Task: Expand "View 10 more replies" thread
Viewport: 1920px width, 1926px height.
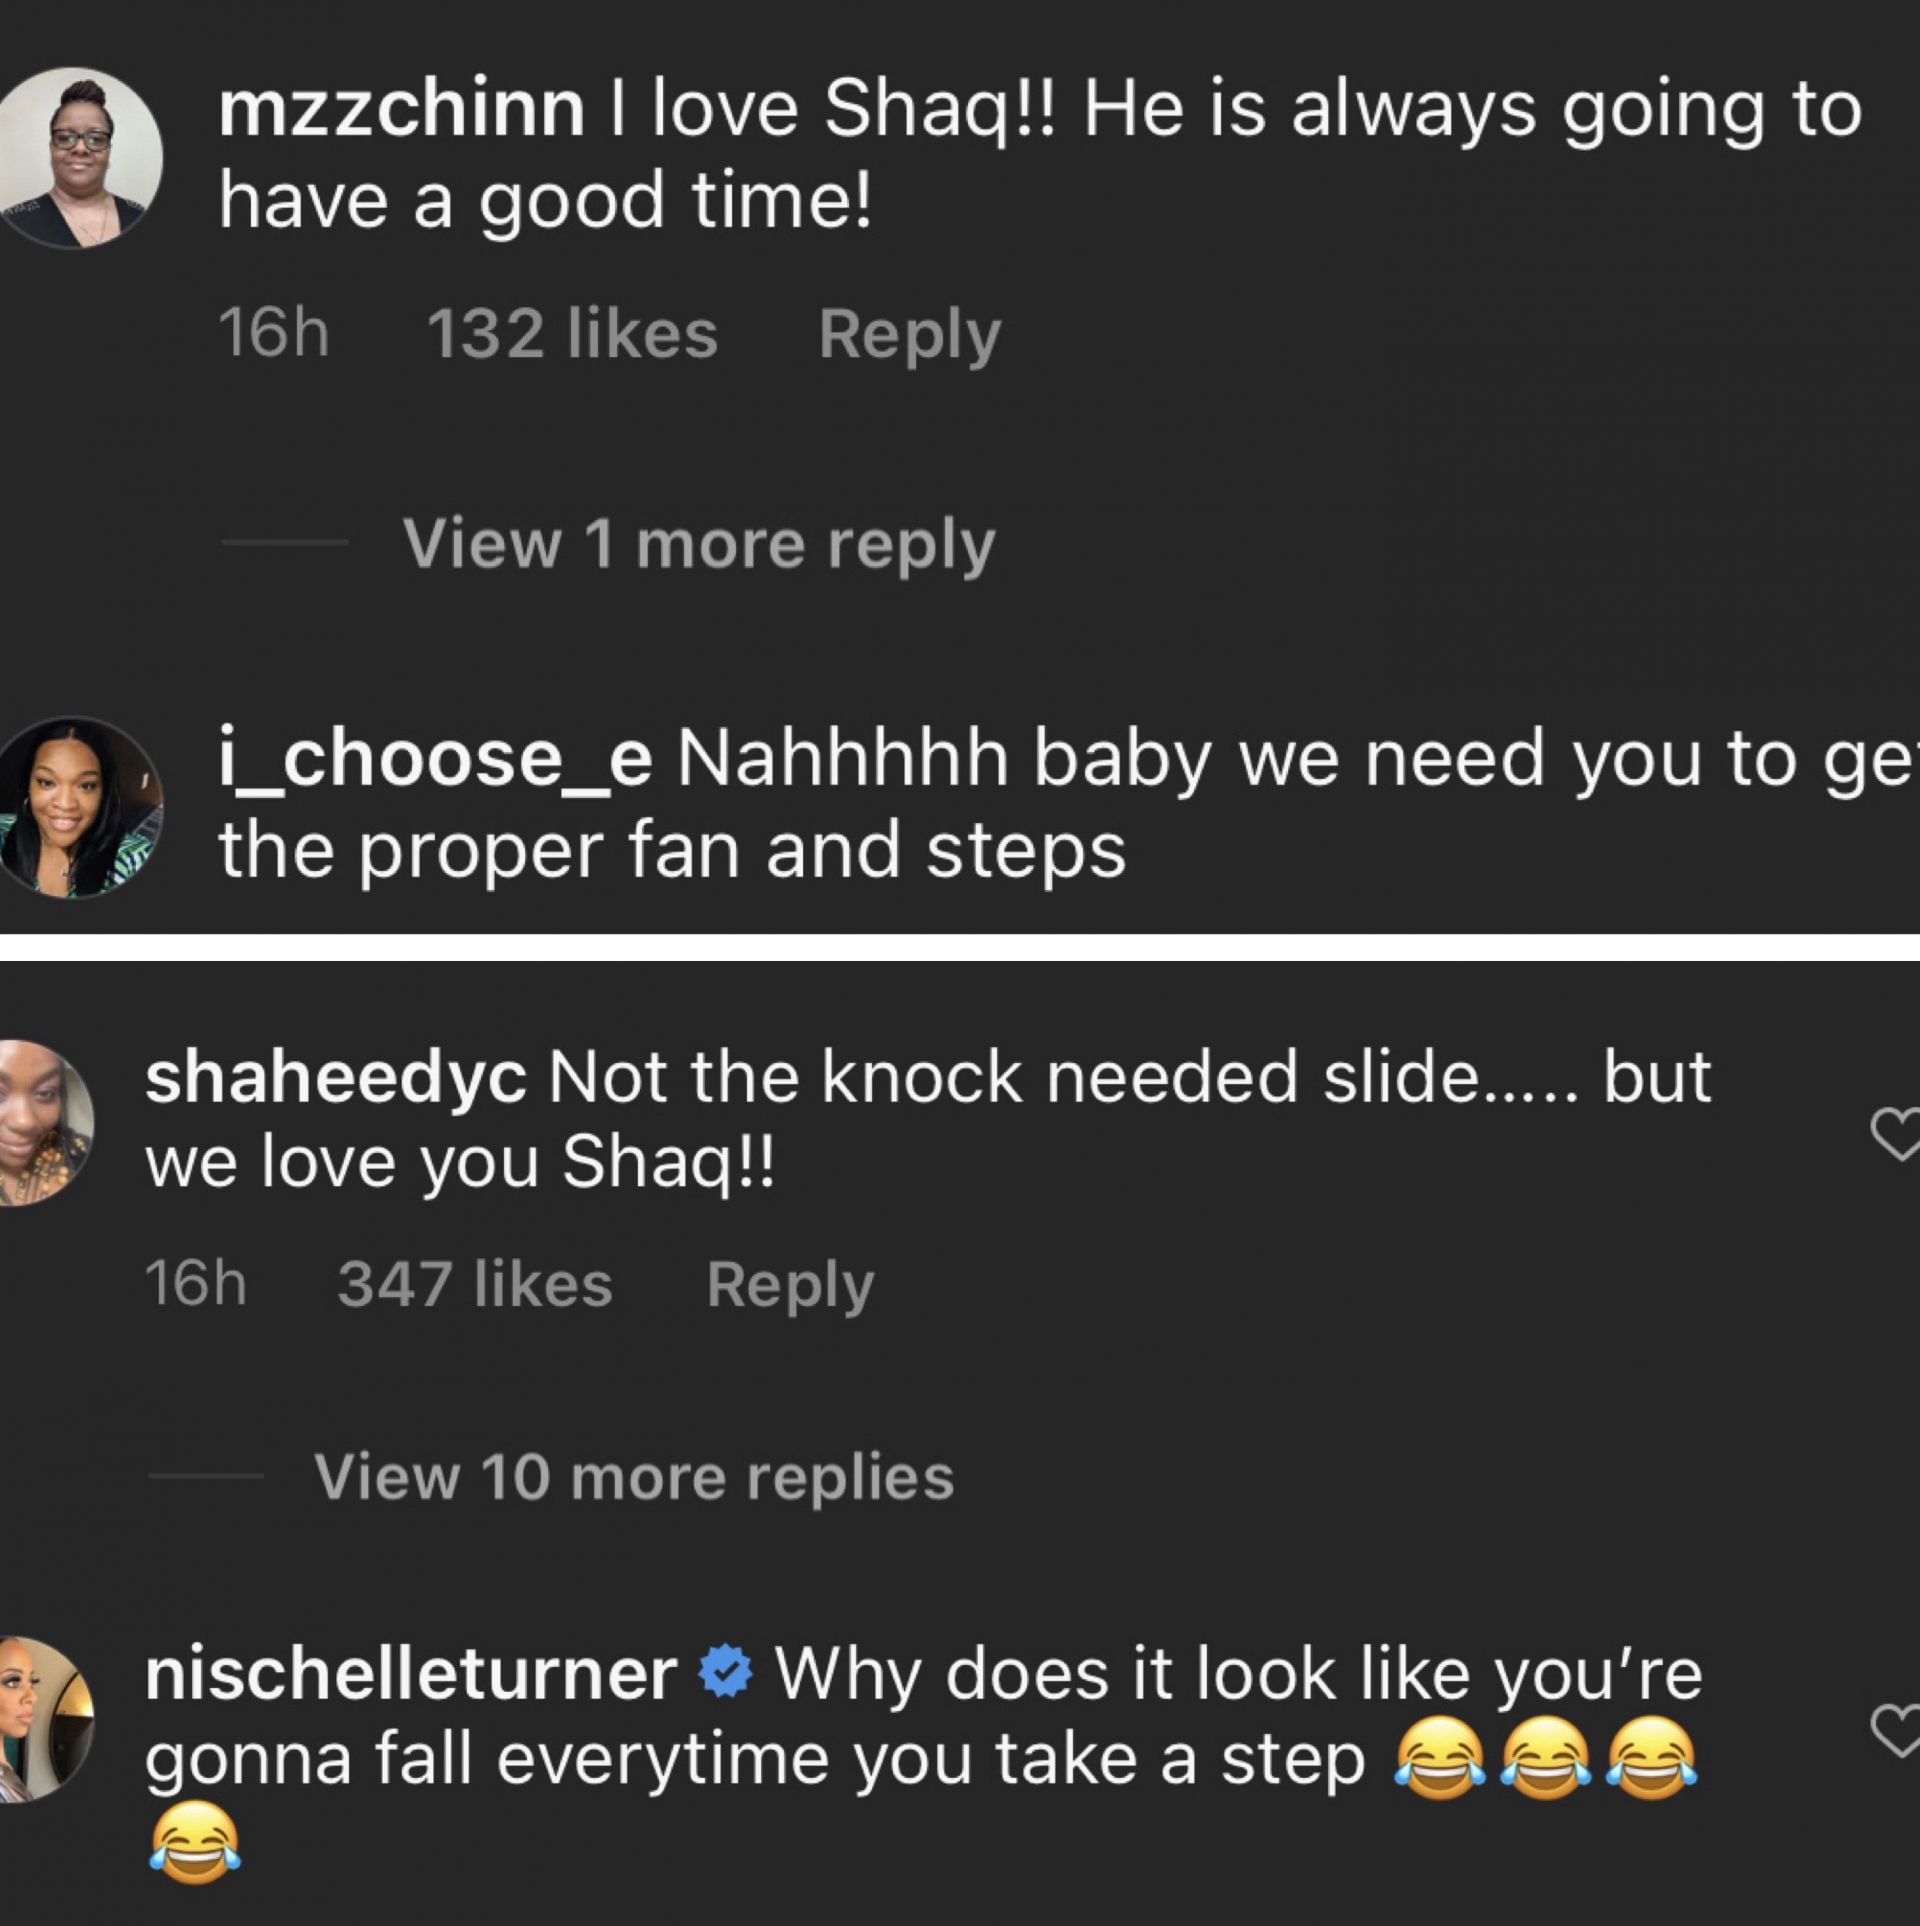Action: [634, 1476]
